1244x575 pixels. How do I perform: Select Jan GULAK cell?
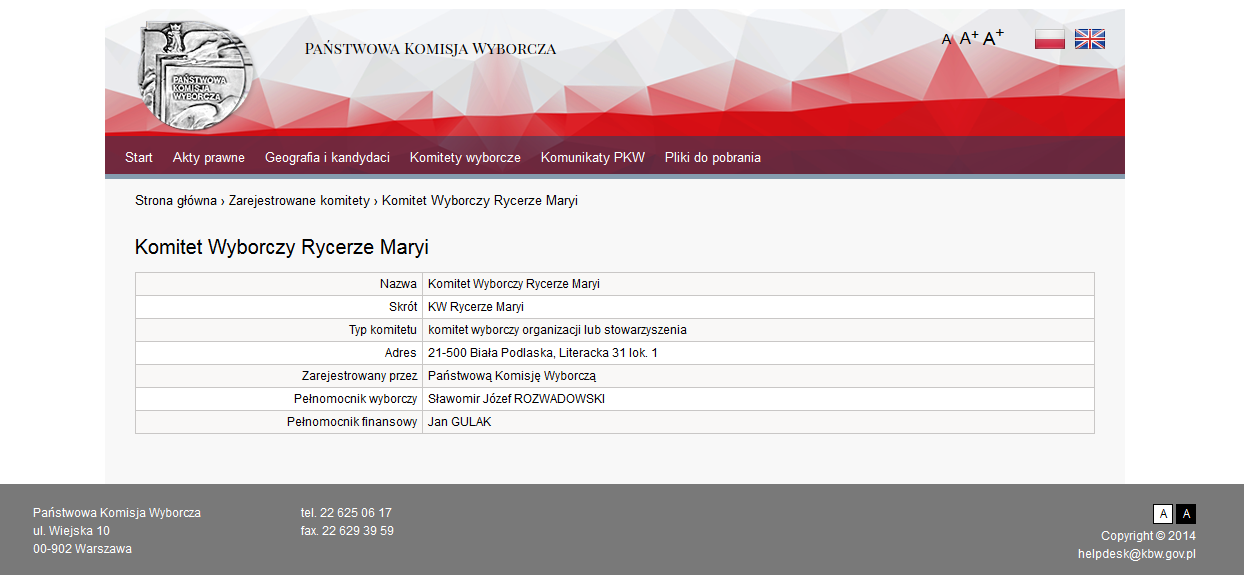(x=758, y=422)
